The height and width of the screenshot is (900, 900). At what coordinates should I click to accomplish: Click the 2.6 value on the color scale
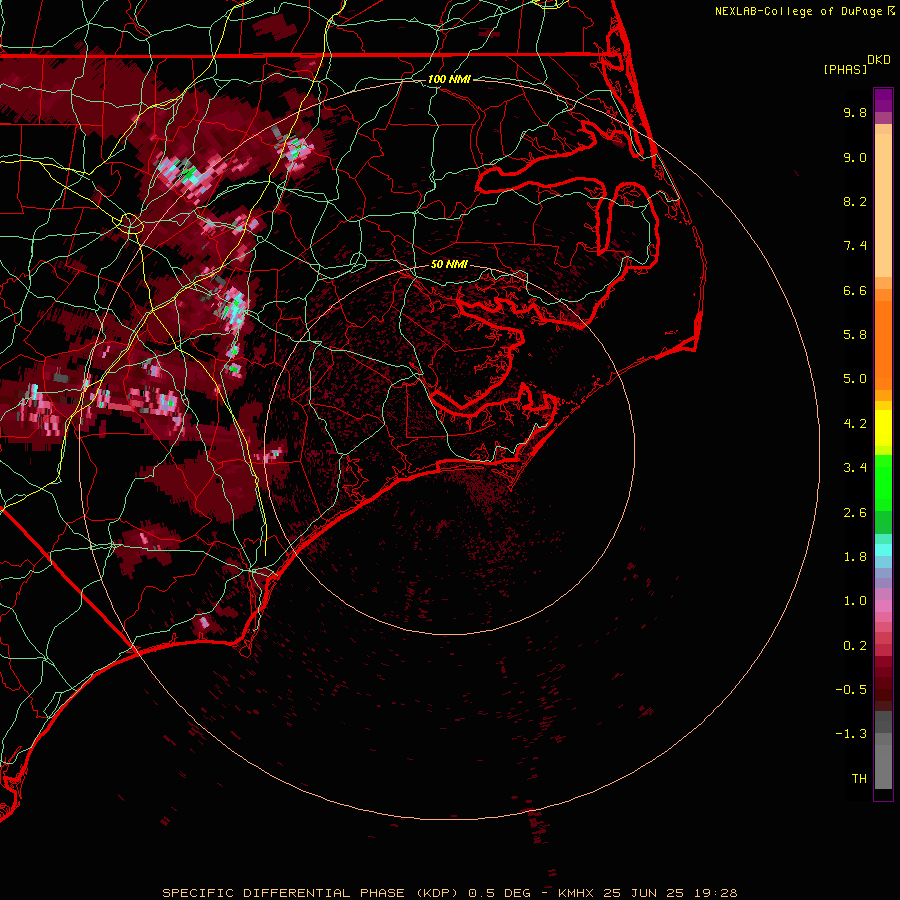(x=855, y=513)
